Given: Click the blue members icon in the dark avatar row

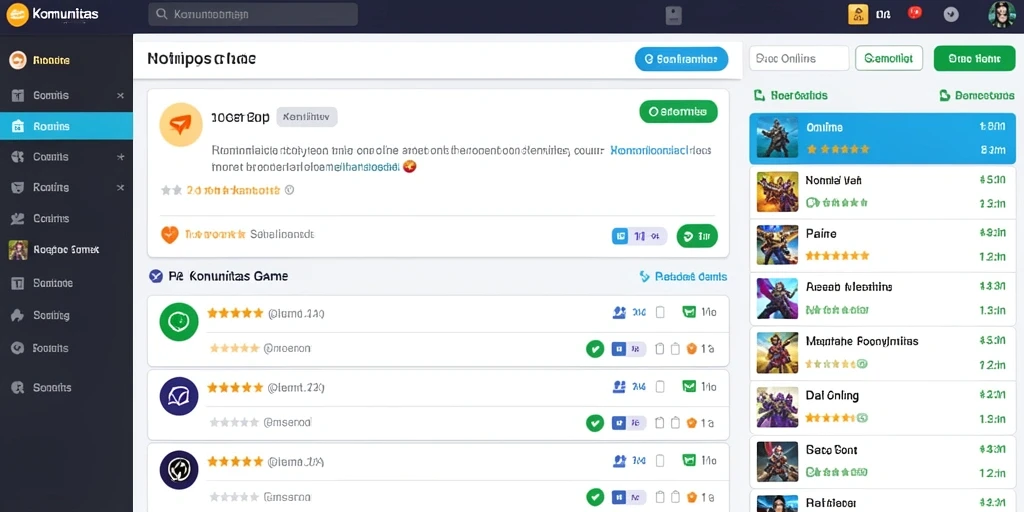Looking at the screenshot, I should 620,461.
